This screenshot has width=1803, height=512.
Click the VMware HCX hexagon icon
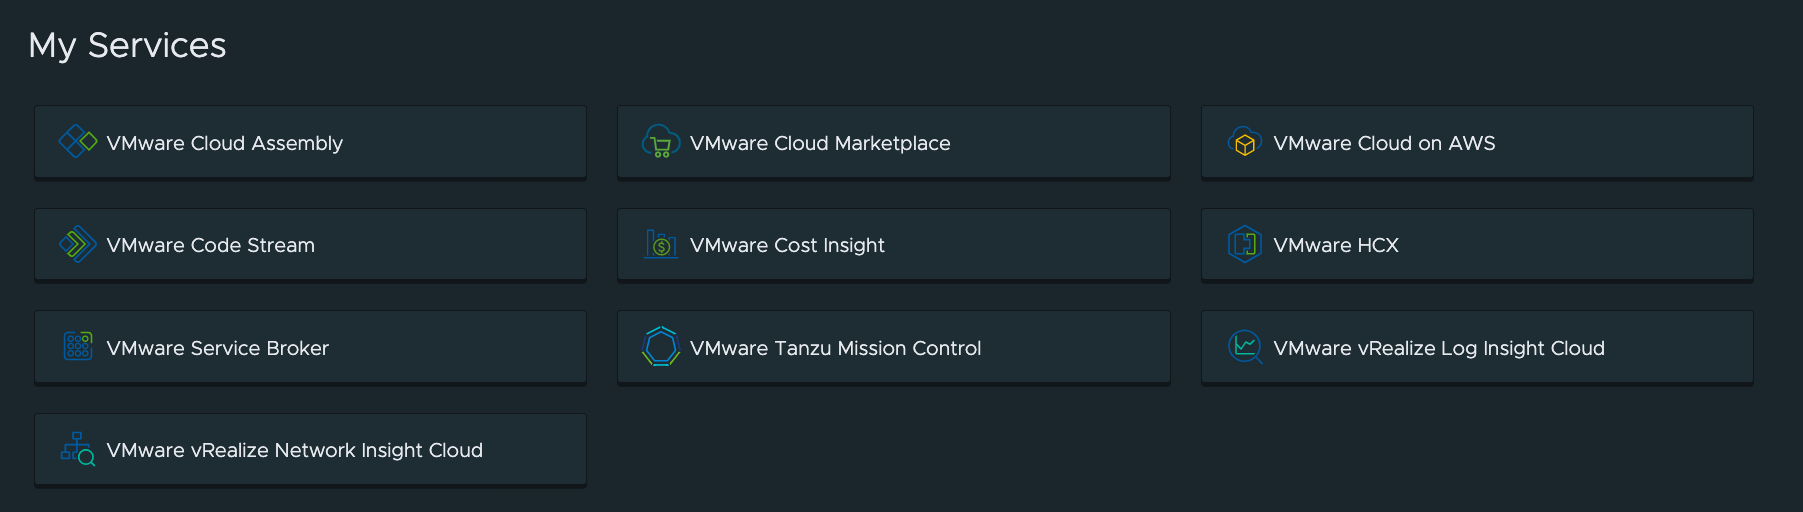click(1244, 245)
